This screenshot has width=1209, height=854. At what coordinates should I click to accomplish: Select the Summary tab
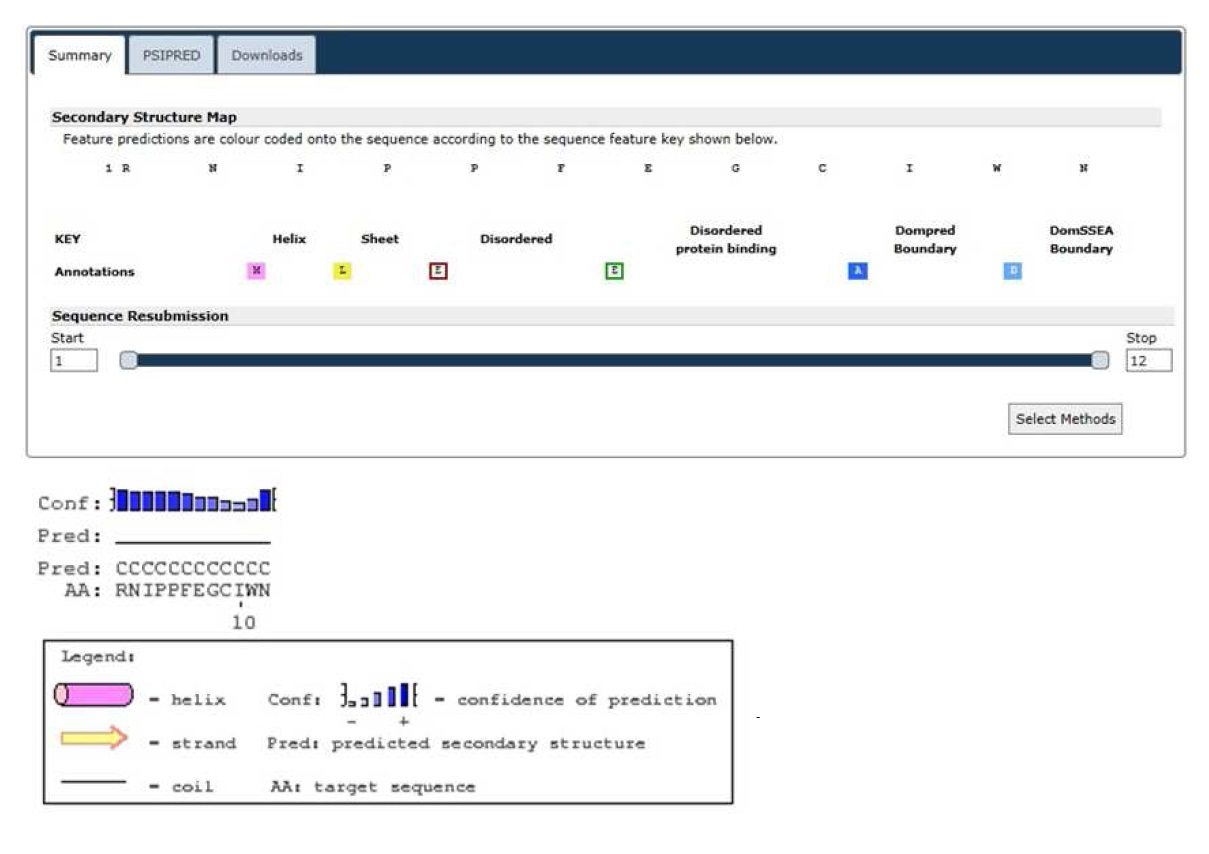79,56
